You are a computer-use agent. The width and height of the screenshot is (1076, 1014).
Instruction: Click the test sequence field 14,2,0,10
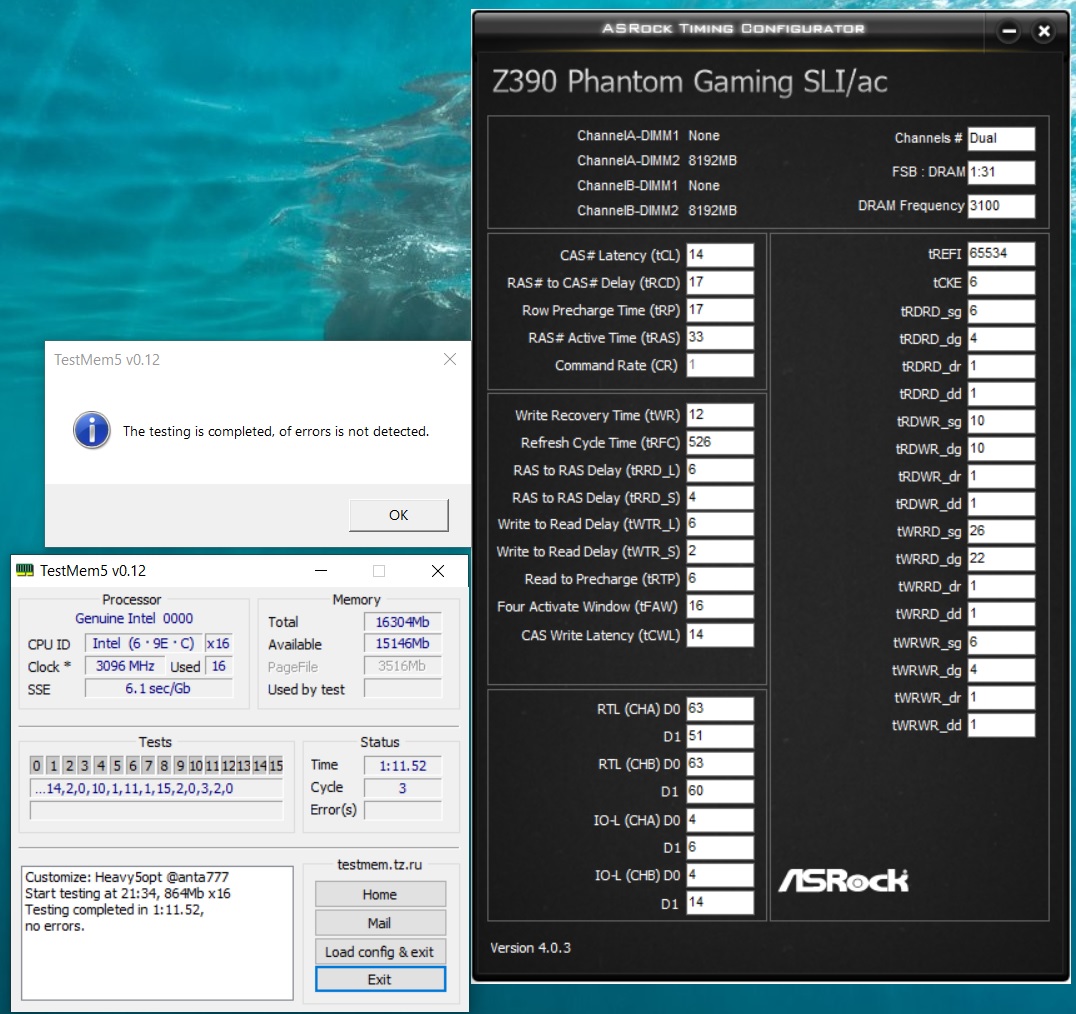coord(156,788)
